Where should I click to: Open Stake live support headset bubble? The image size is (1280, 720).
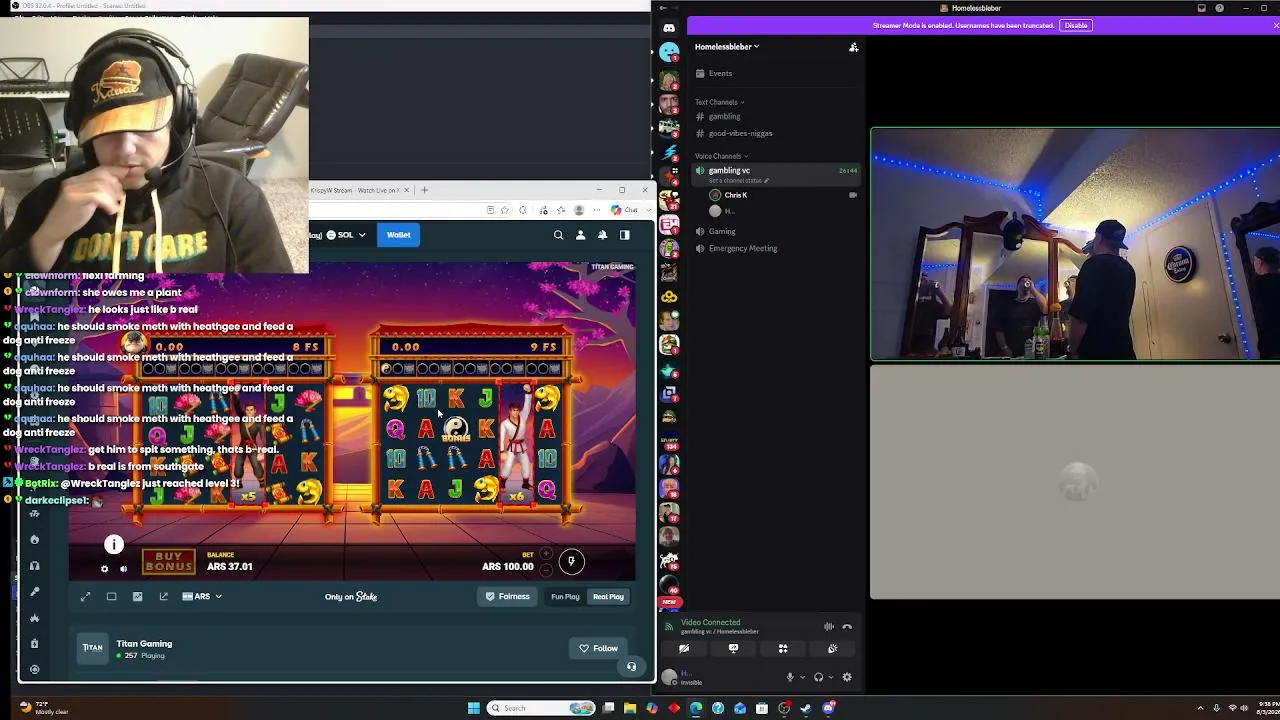tap(631, 667)
